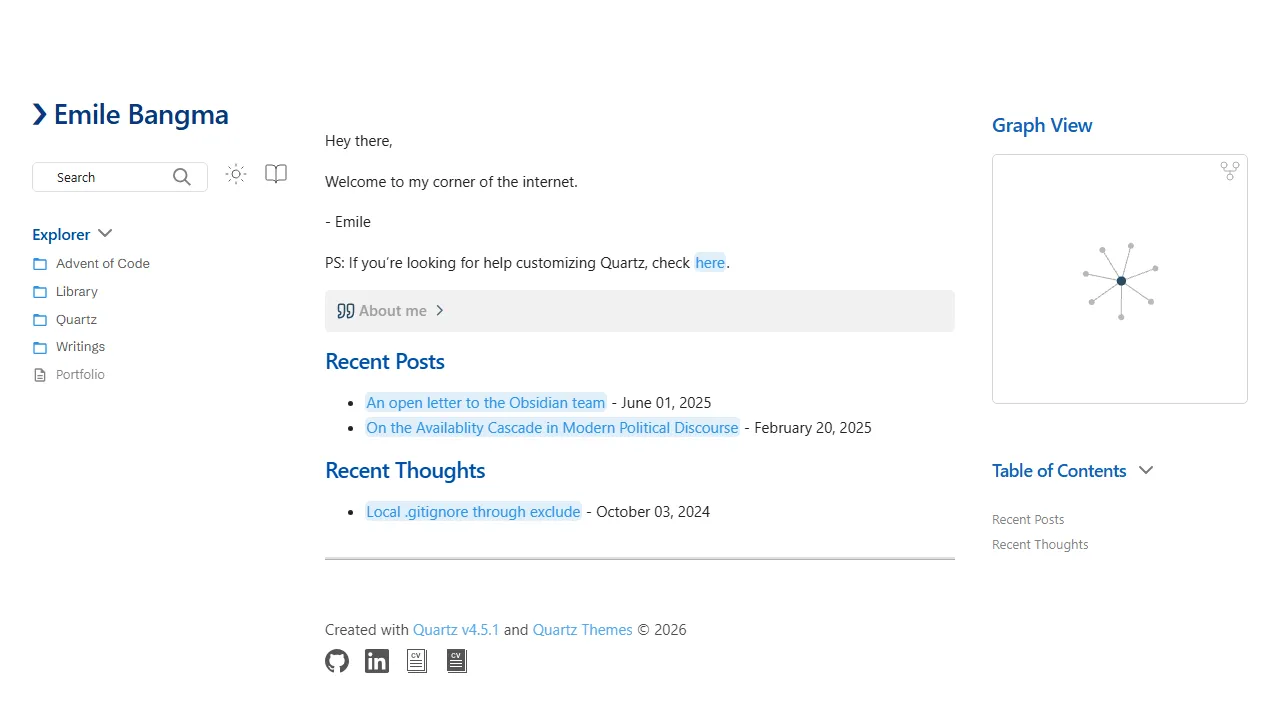Click the folder icon beside Advent of Code
Viewport: 1280px width, 720px height.
click(39, 263)
